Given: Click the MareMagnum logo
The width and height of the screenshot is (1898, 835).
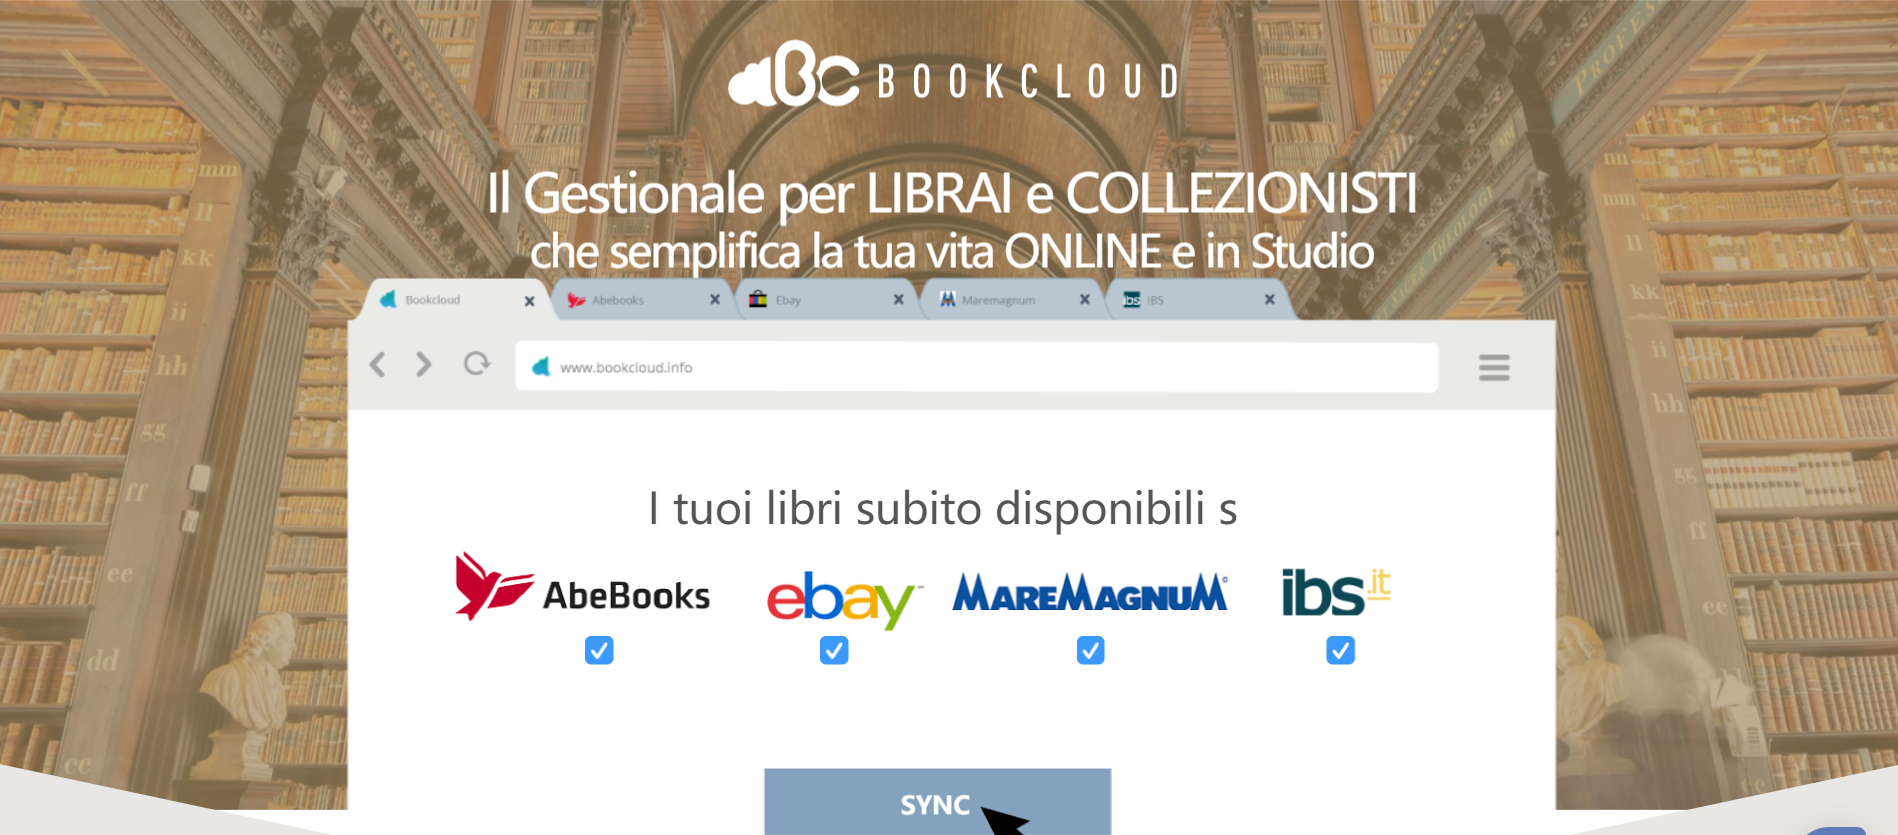Looking at the screenshot, I should coord(1090,592).
